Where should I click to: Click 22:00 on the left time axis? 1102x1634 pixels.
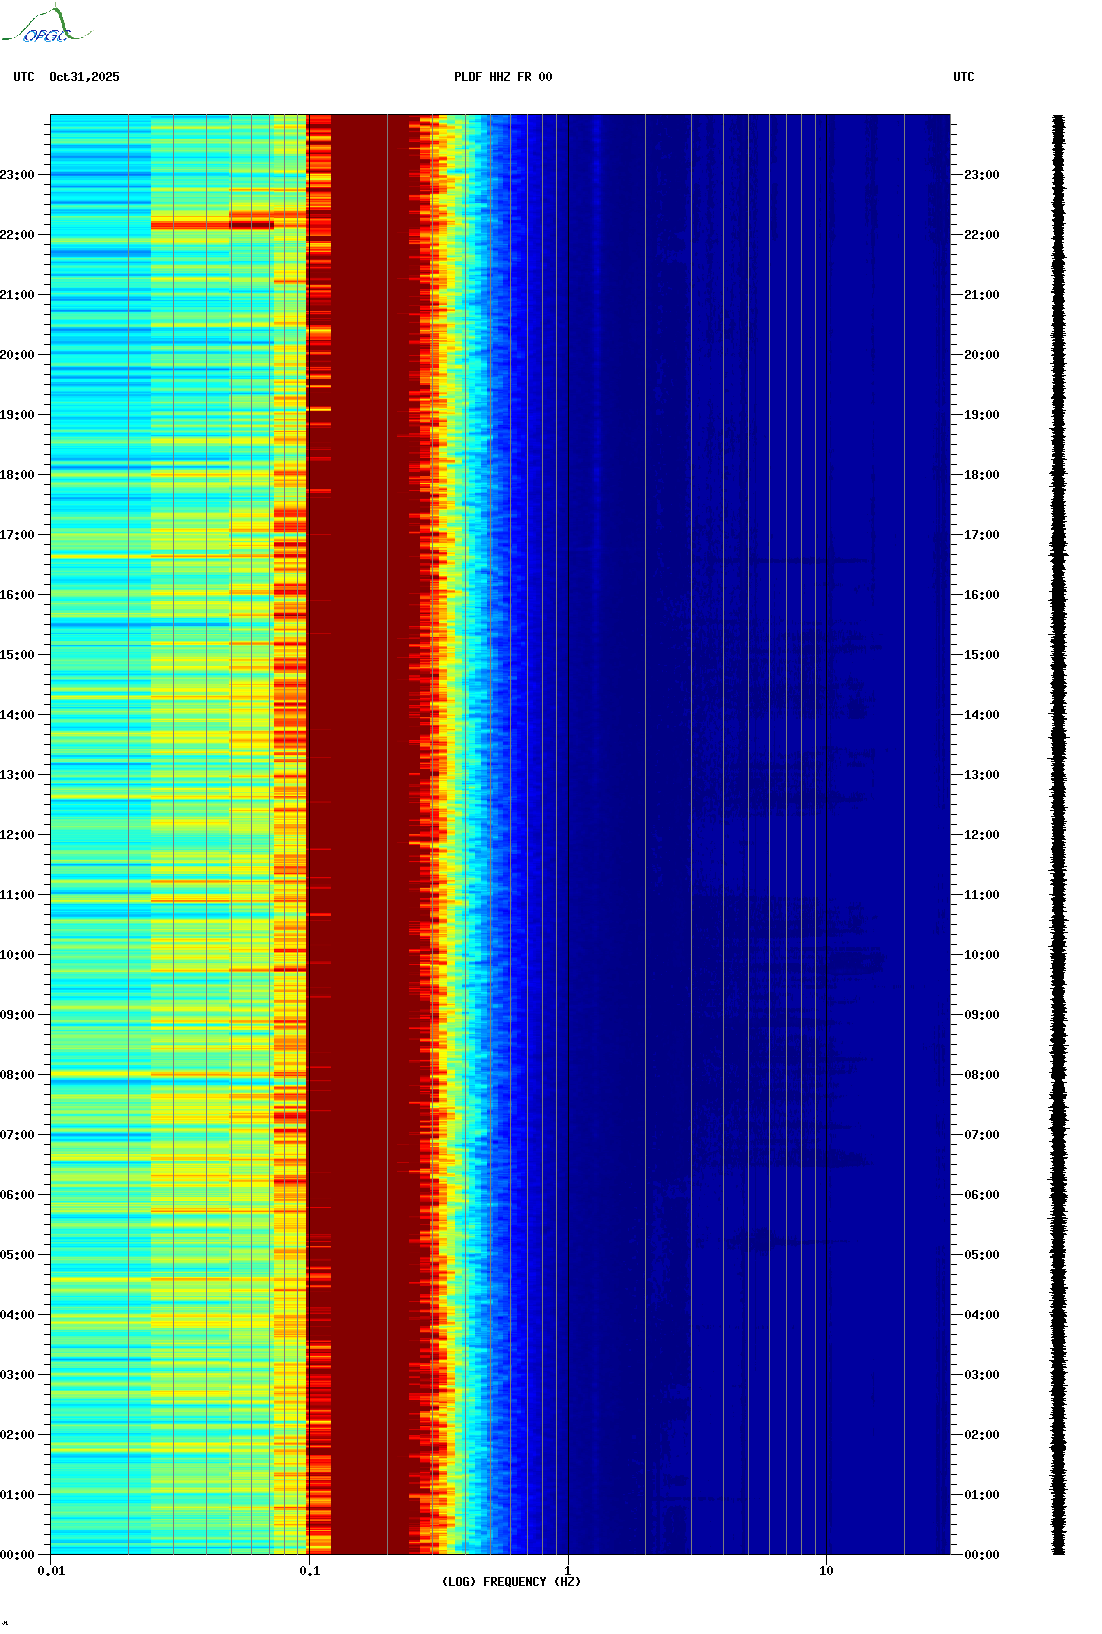(17, 235)
